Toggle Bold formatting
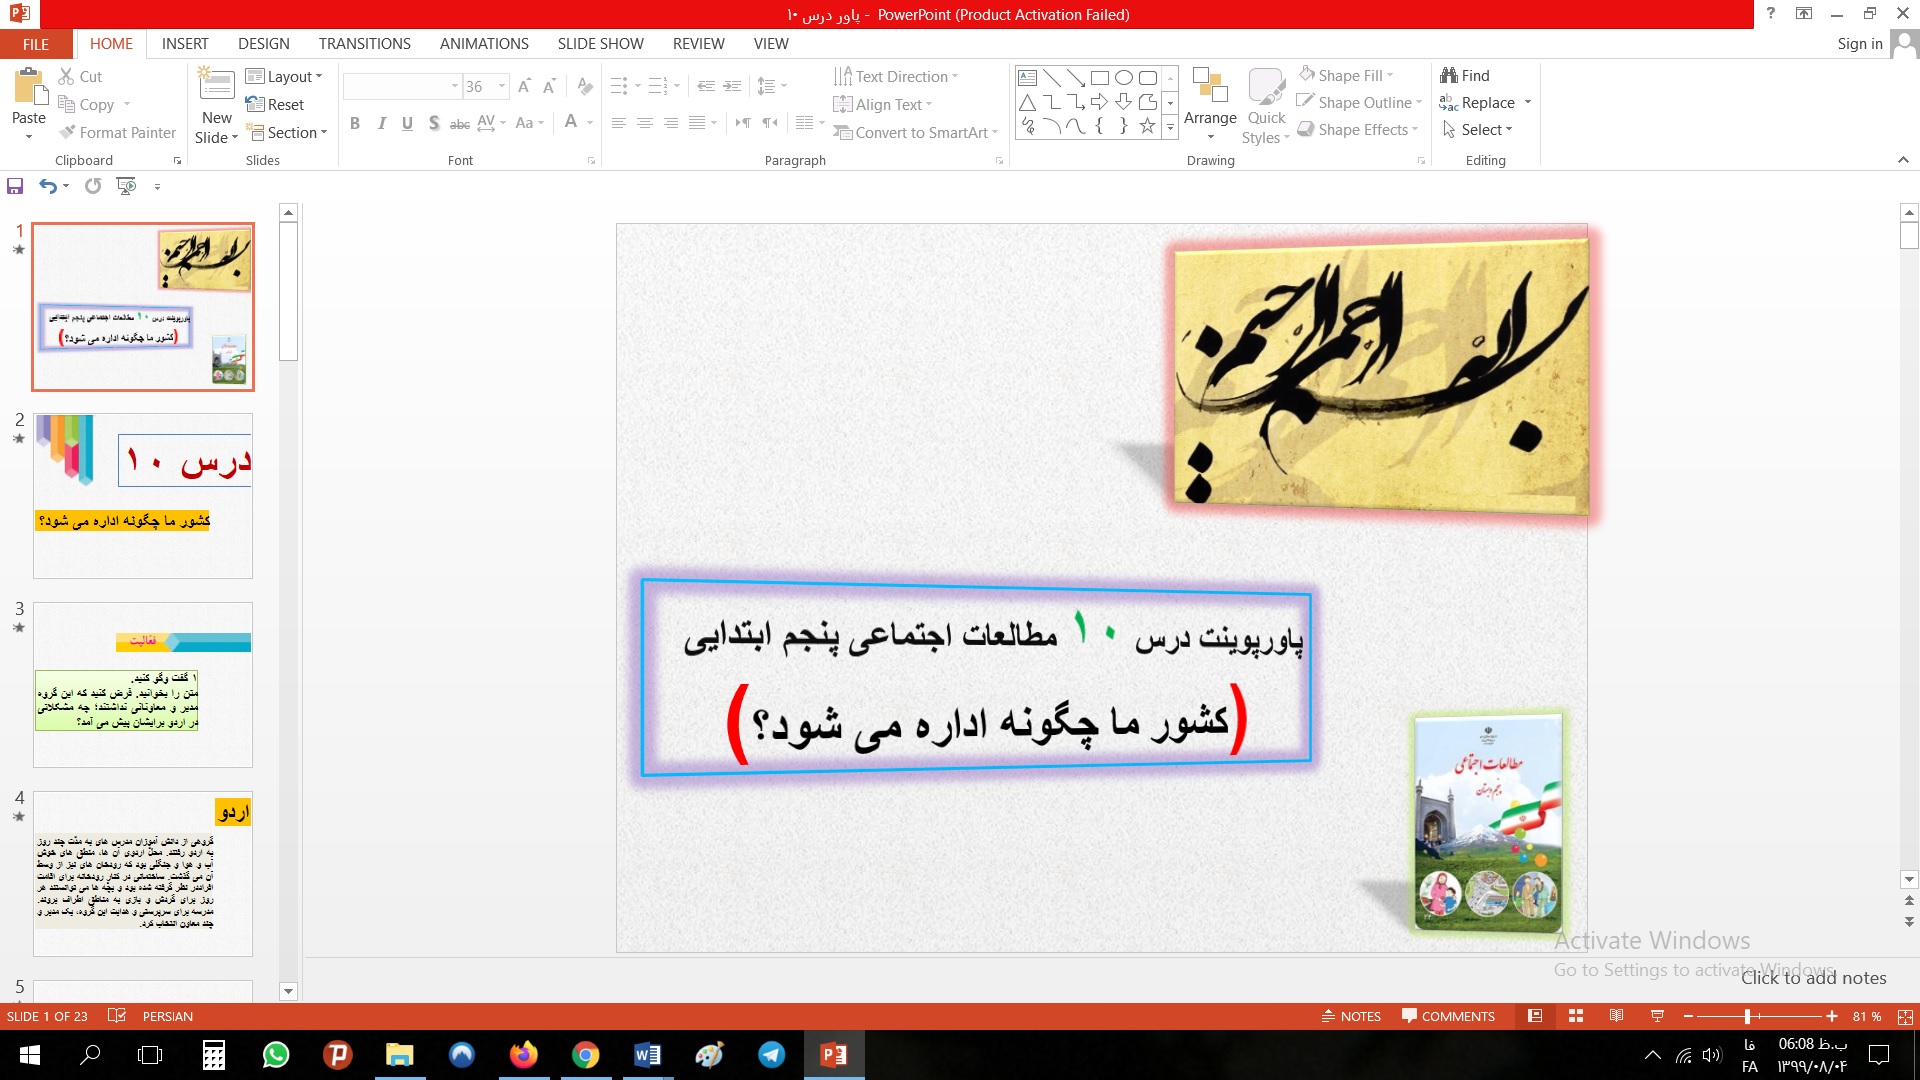The width and height of the screenshot is (1920, 1080). click(x=355, y=123)
